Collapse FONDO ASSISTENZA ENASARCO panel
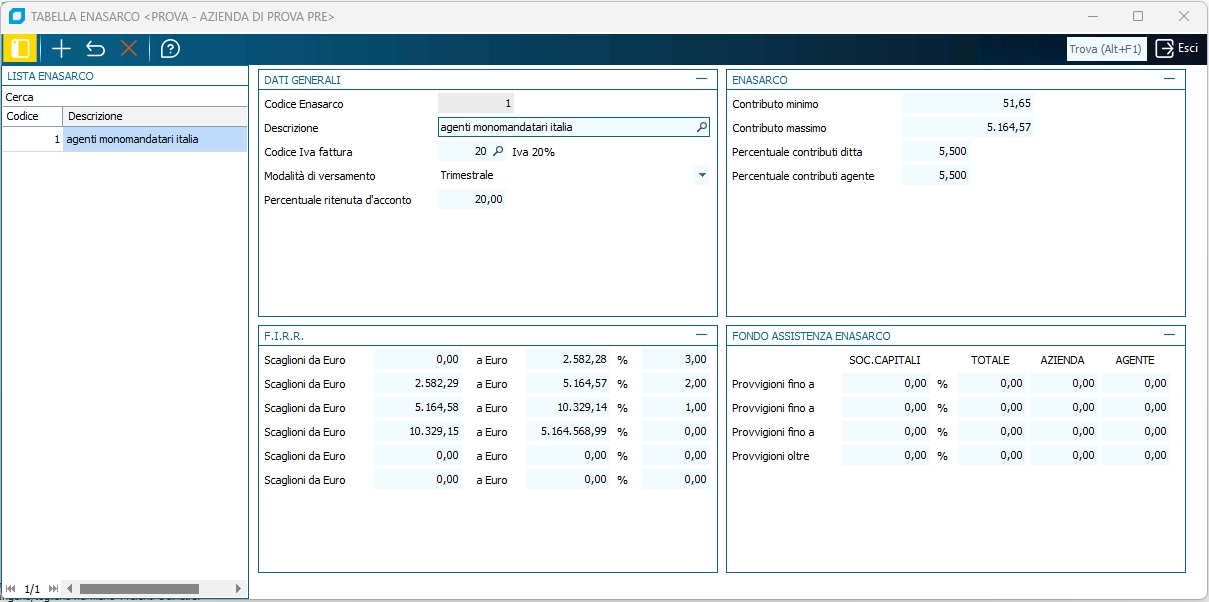 coord(1169,335)
